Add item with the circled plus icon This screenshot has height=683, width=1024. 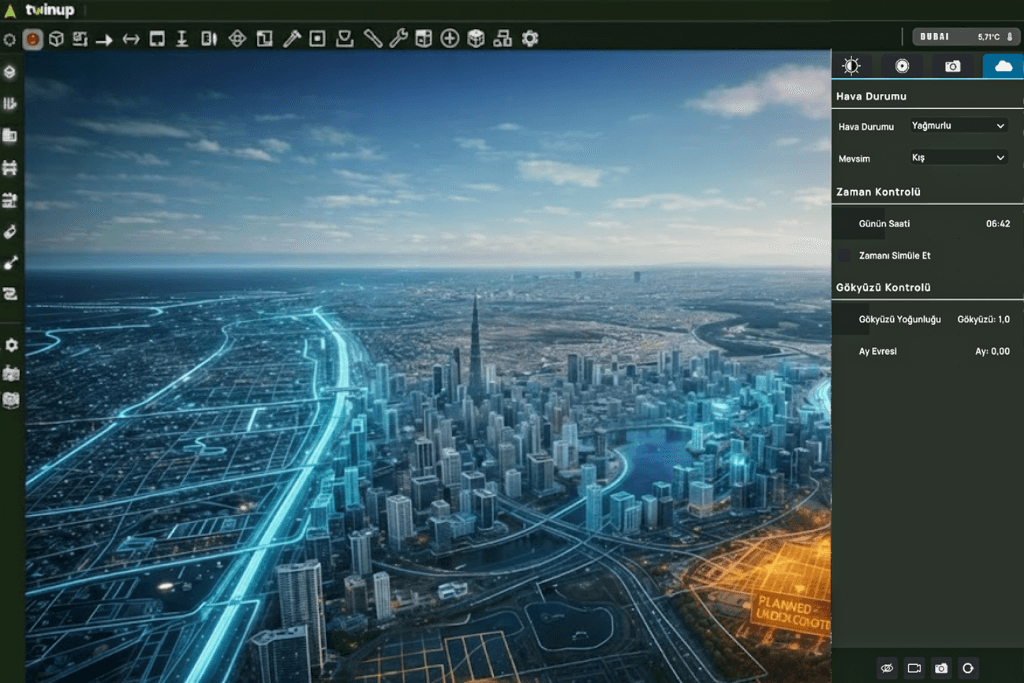click(x=449, y=39)
